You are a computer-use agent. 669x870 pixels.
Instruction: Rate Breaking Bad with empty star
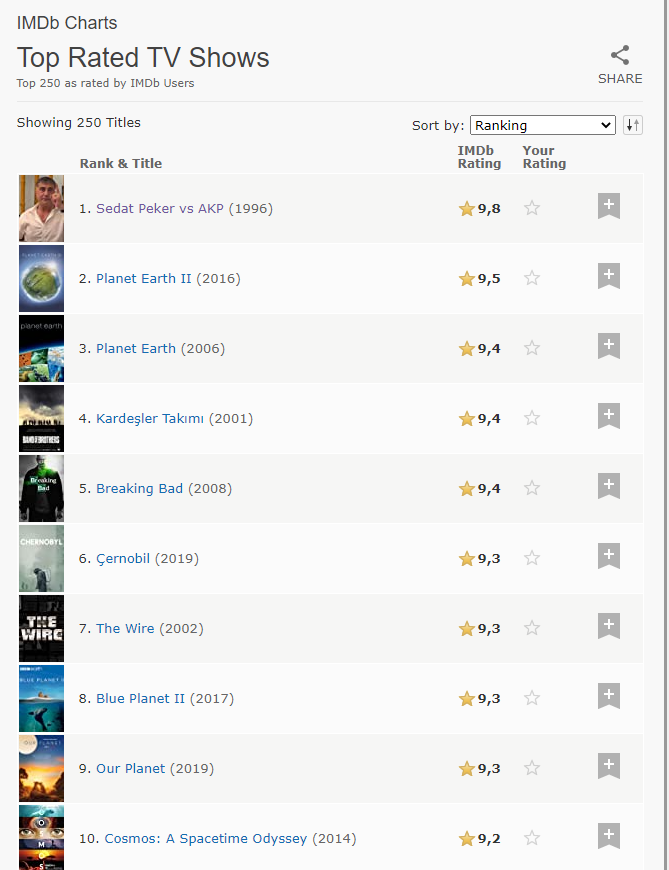(x=532, y=488)
